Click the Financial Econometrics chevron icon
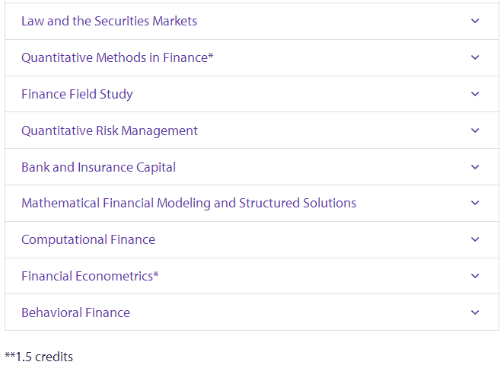 [475, 276]
